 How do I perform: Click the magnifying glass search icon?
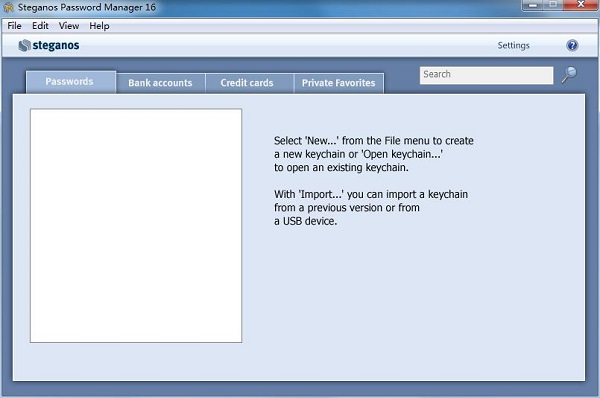pos(569,75)
